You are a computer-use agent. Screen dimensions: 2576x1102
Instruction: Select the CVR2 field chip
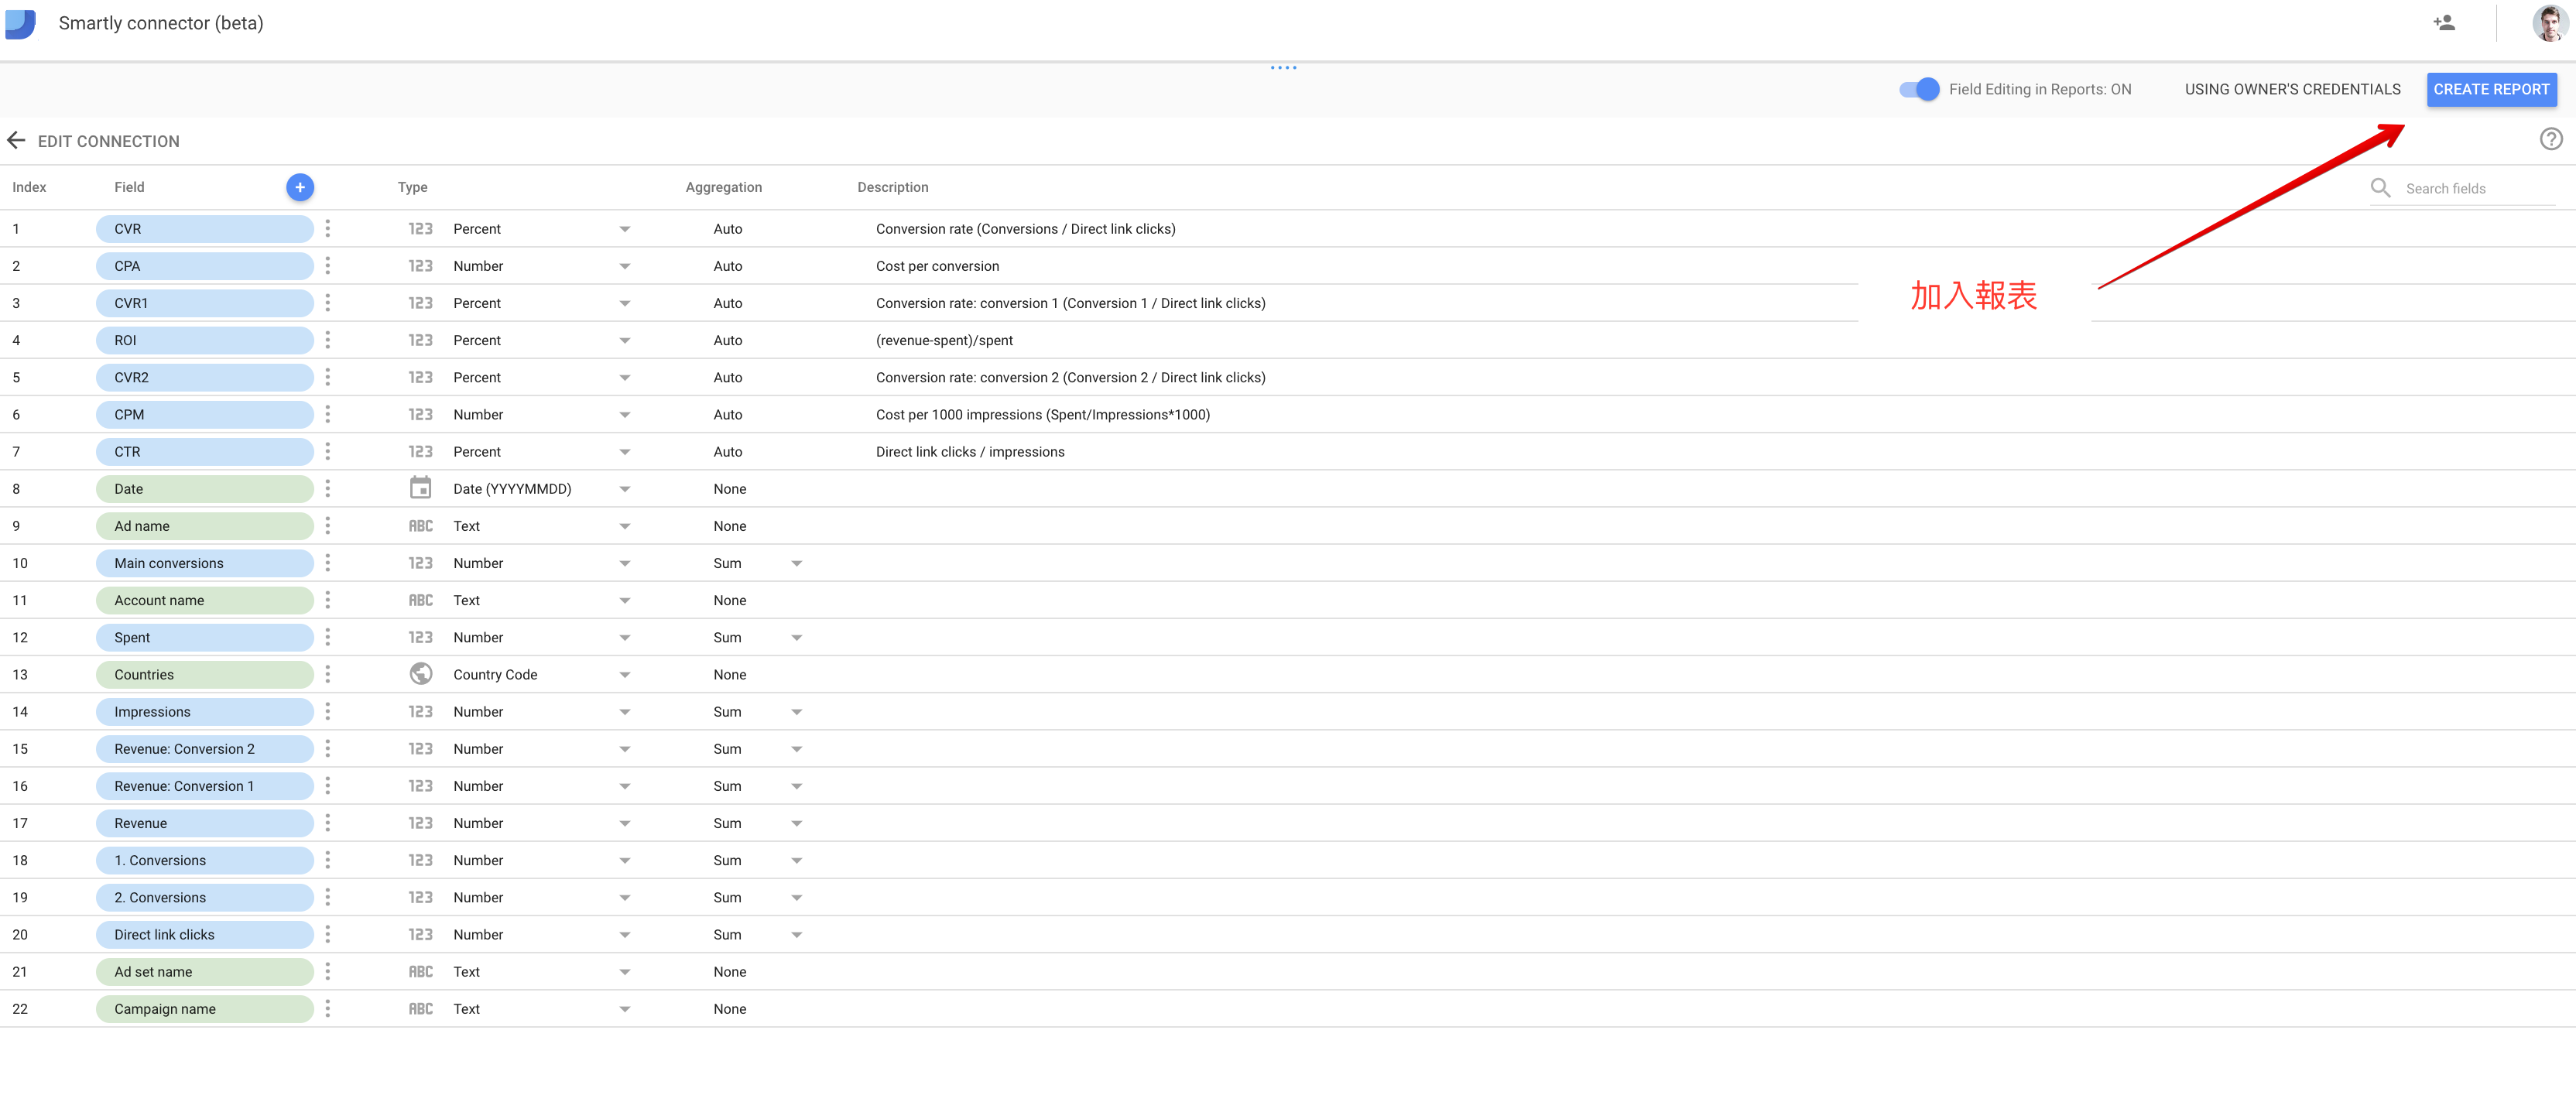coord(205,377)
